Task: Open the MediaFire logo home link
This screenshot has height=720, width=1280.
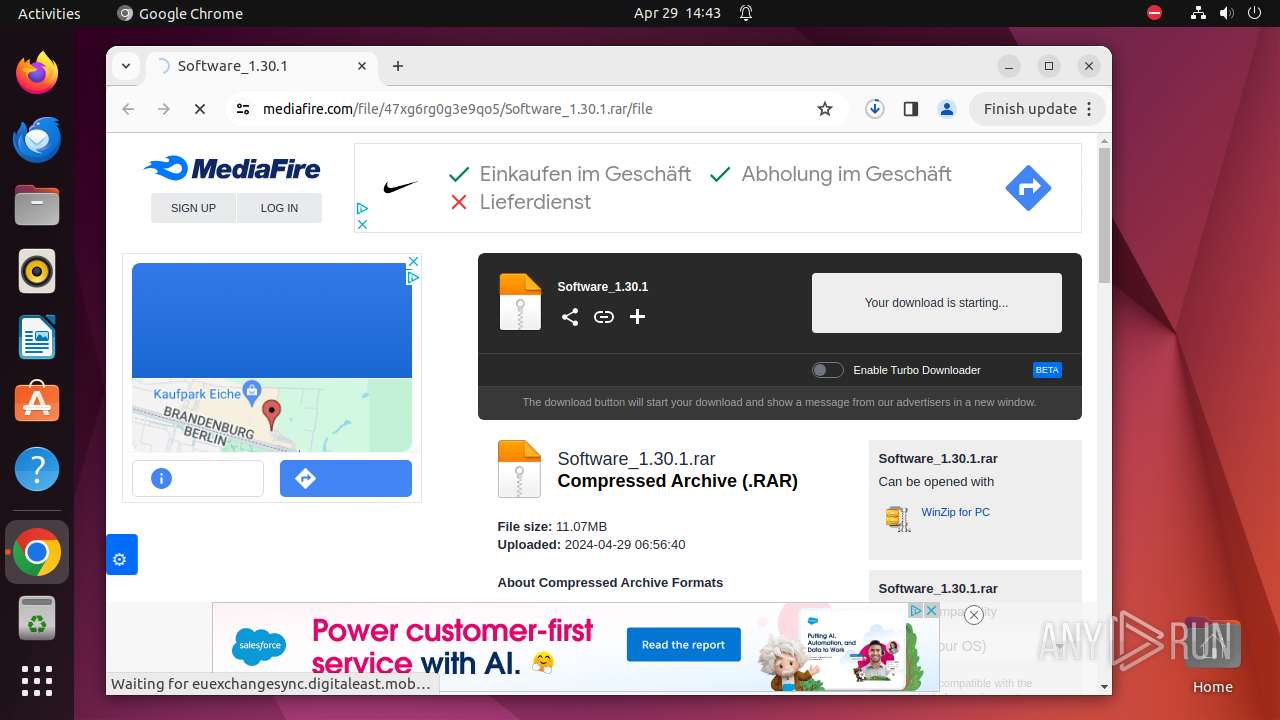Action: (x=232, y=168)
